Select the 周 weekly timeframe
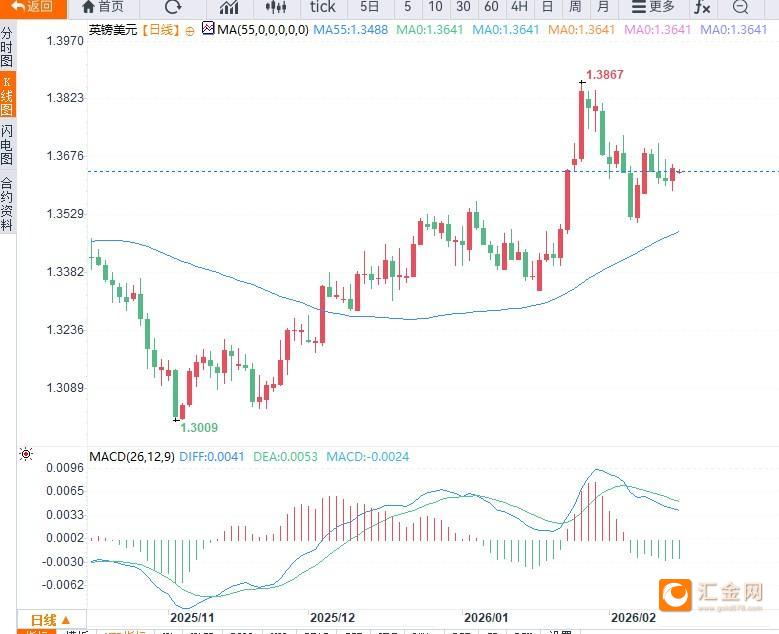The image size is (779, 634). tap(575, 7)
